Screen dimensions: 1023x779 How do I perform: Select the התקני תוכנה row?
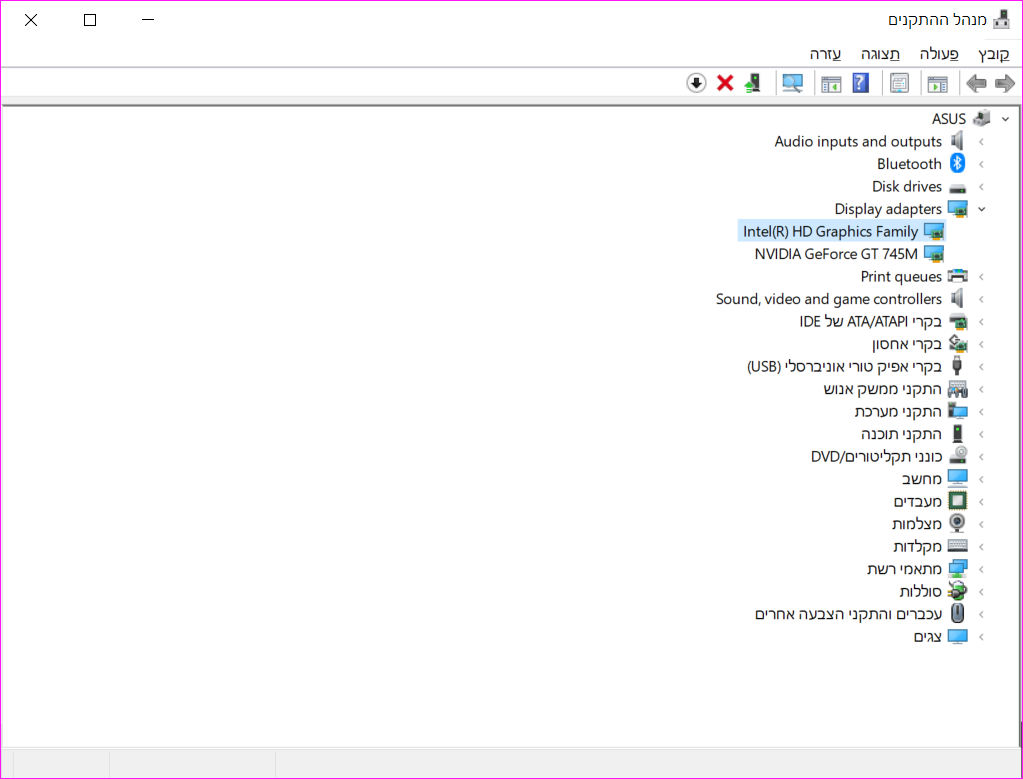tap(901, 435)
